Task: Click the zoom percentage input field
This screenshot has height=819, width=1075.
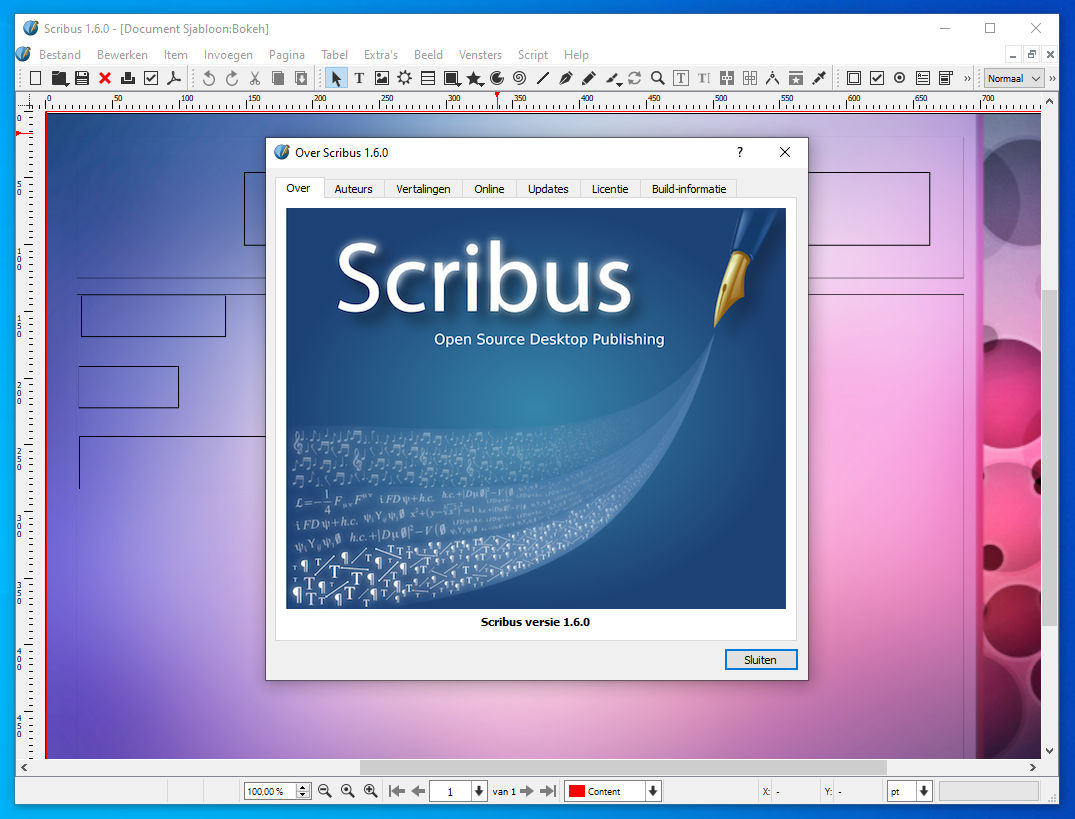Action: click(x=269, y=791)
